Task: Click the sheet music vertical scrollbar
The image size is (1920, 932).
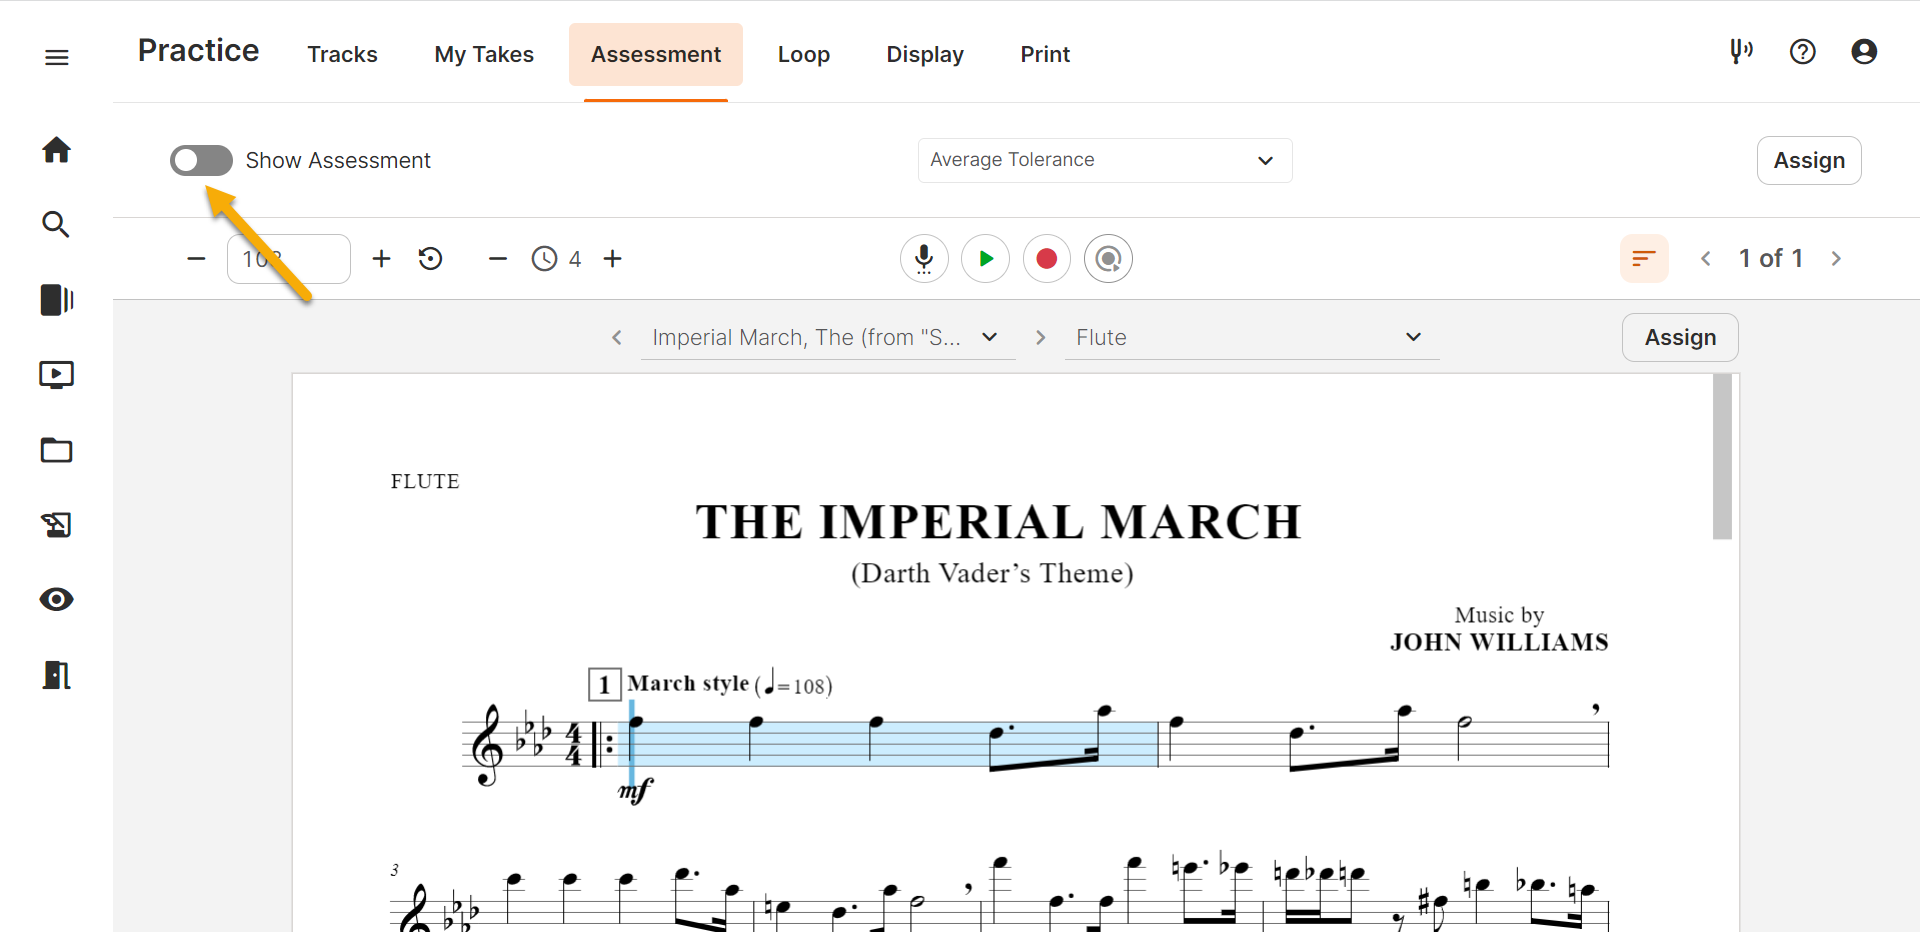Action: pos(1722,457)
